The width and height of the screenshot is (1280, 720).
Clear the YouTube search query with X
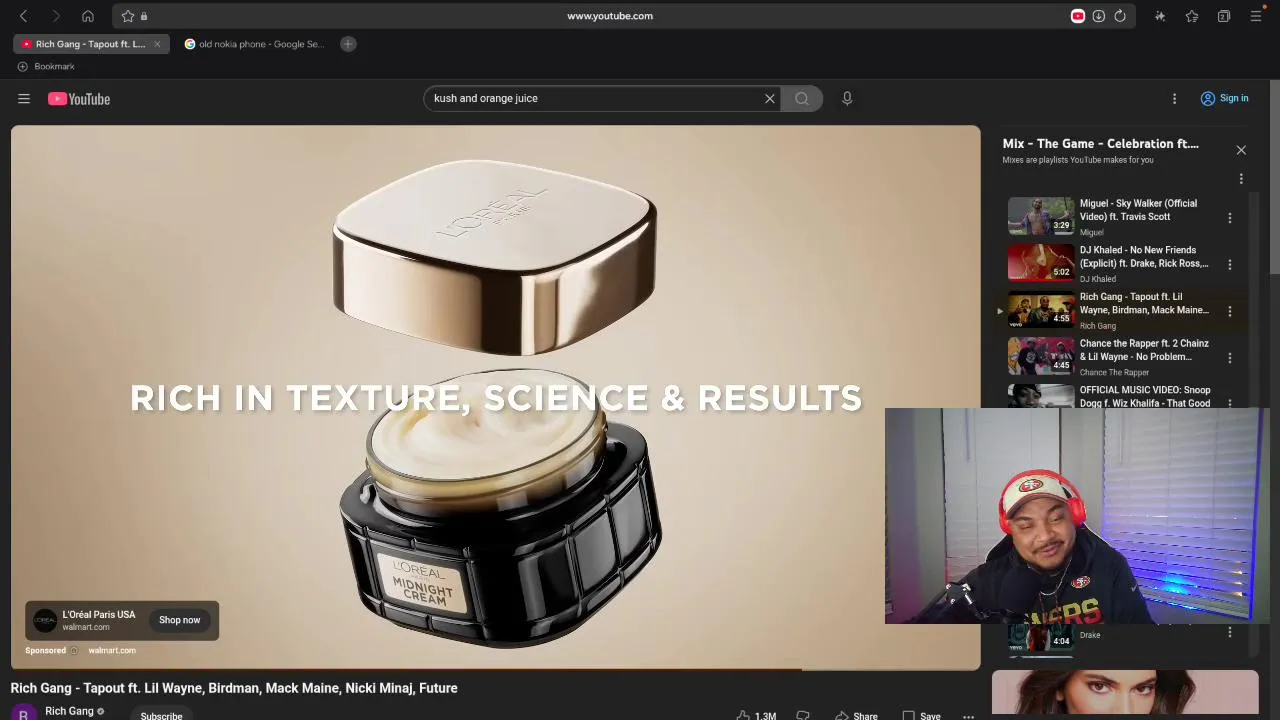[x=770, y=98]
